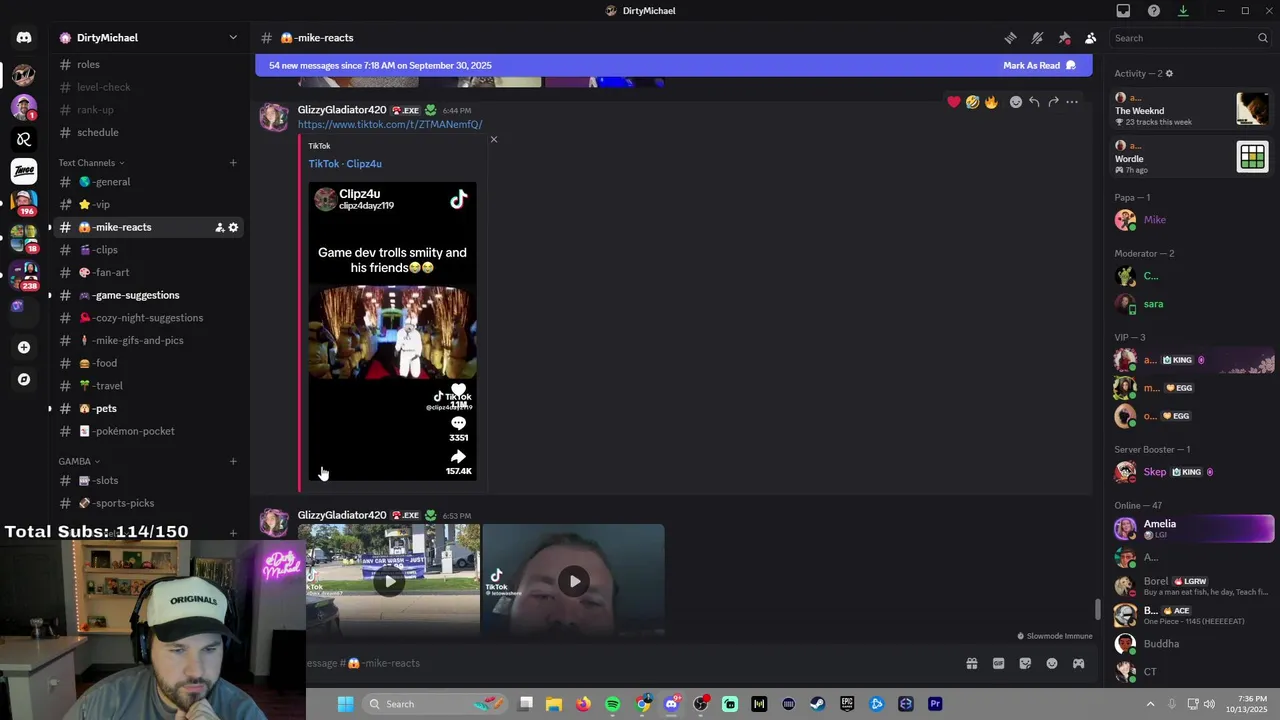Toggle notification bell in channel header
This screenshot has width=1280, height=720.
click(x=1037, y=38)
